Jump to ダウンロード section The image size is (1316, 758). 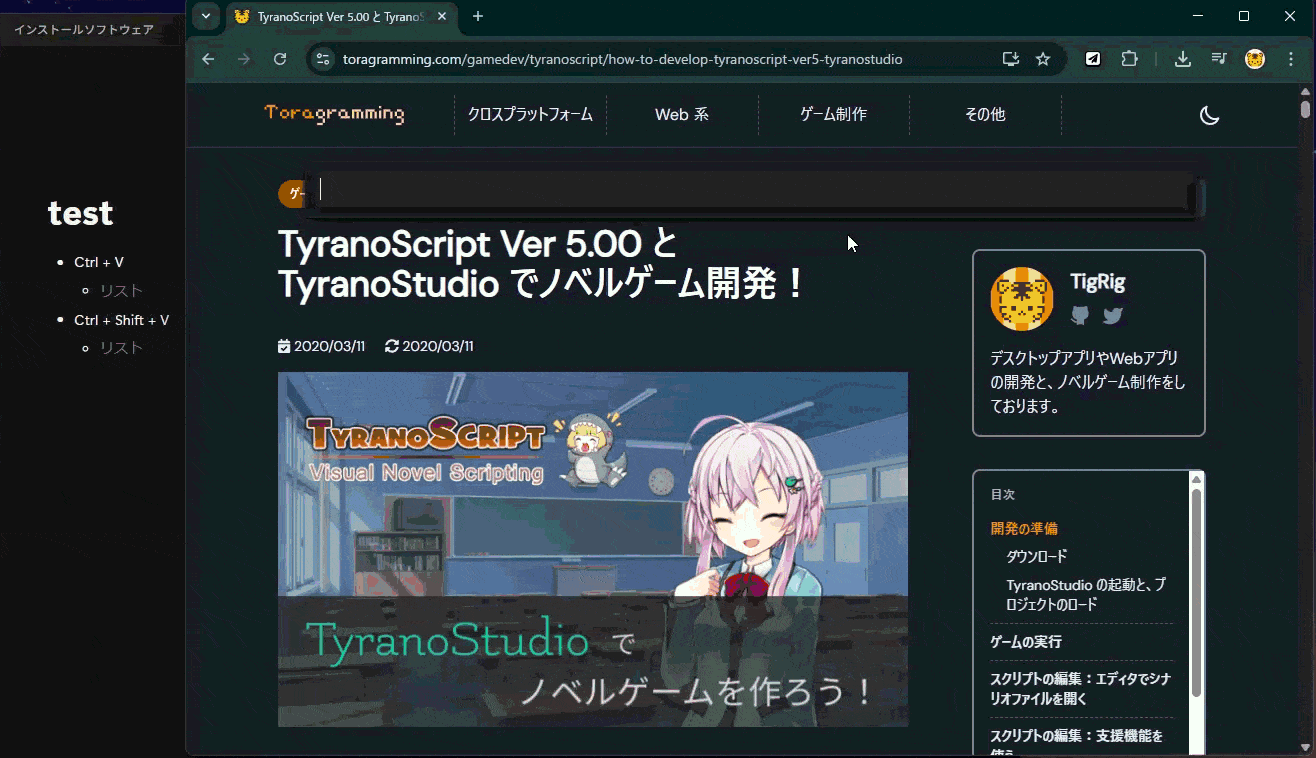click(1037, 556)
